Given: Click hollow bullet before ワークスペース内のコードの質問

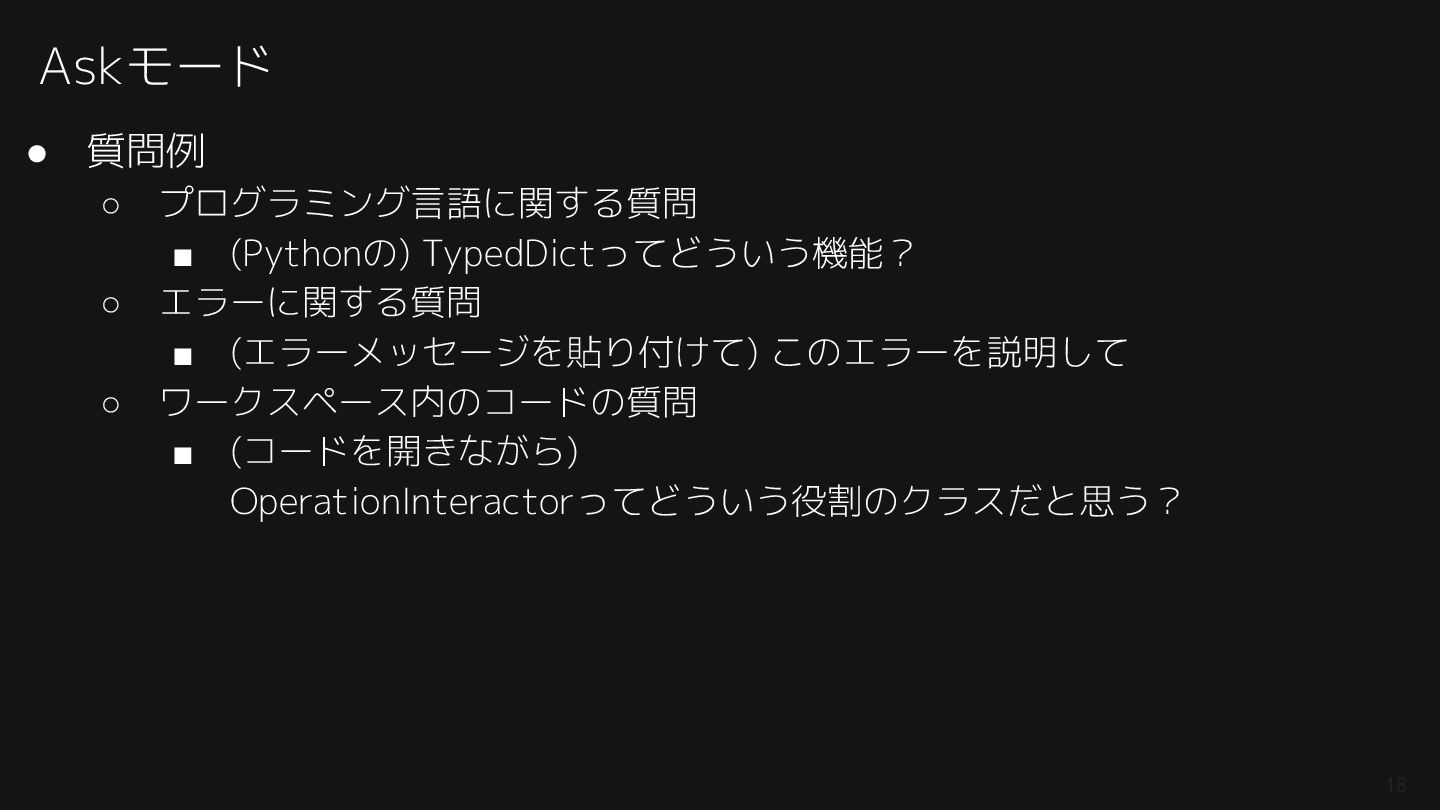Looking at the screenshot, I should point(111,404).
